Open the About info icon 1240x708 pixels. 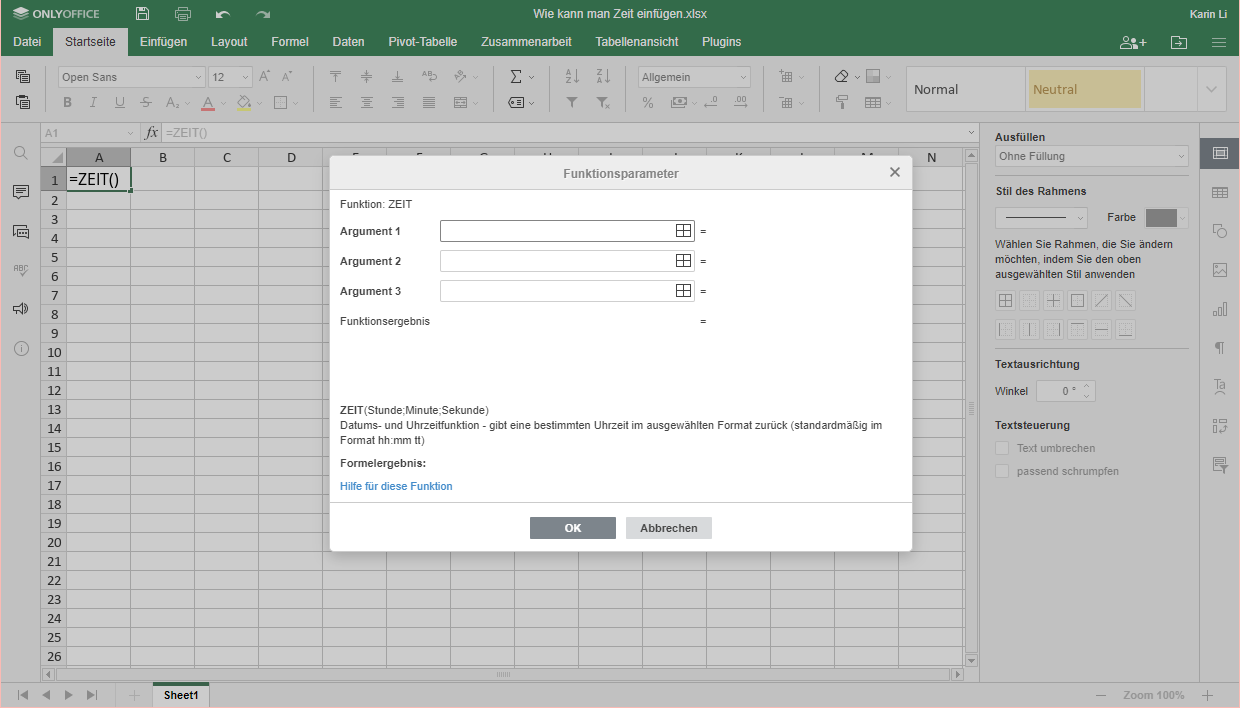(21, 348)
